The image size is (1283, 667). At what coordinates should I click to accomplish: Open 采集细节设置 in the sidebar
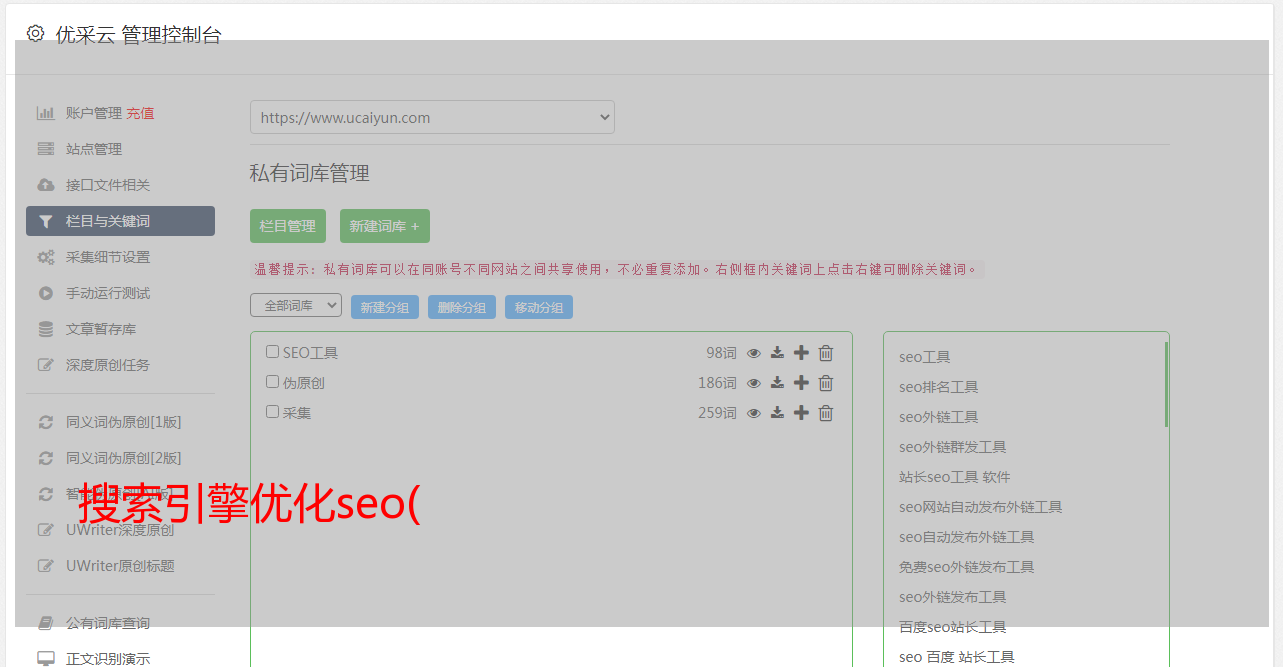click(x=108, y=257)
